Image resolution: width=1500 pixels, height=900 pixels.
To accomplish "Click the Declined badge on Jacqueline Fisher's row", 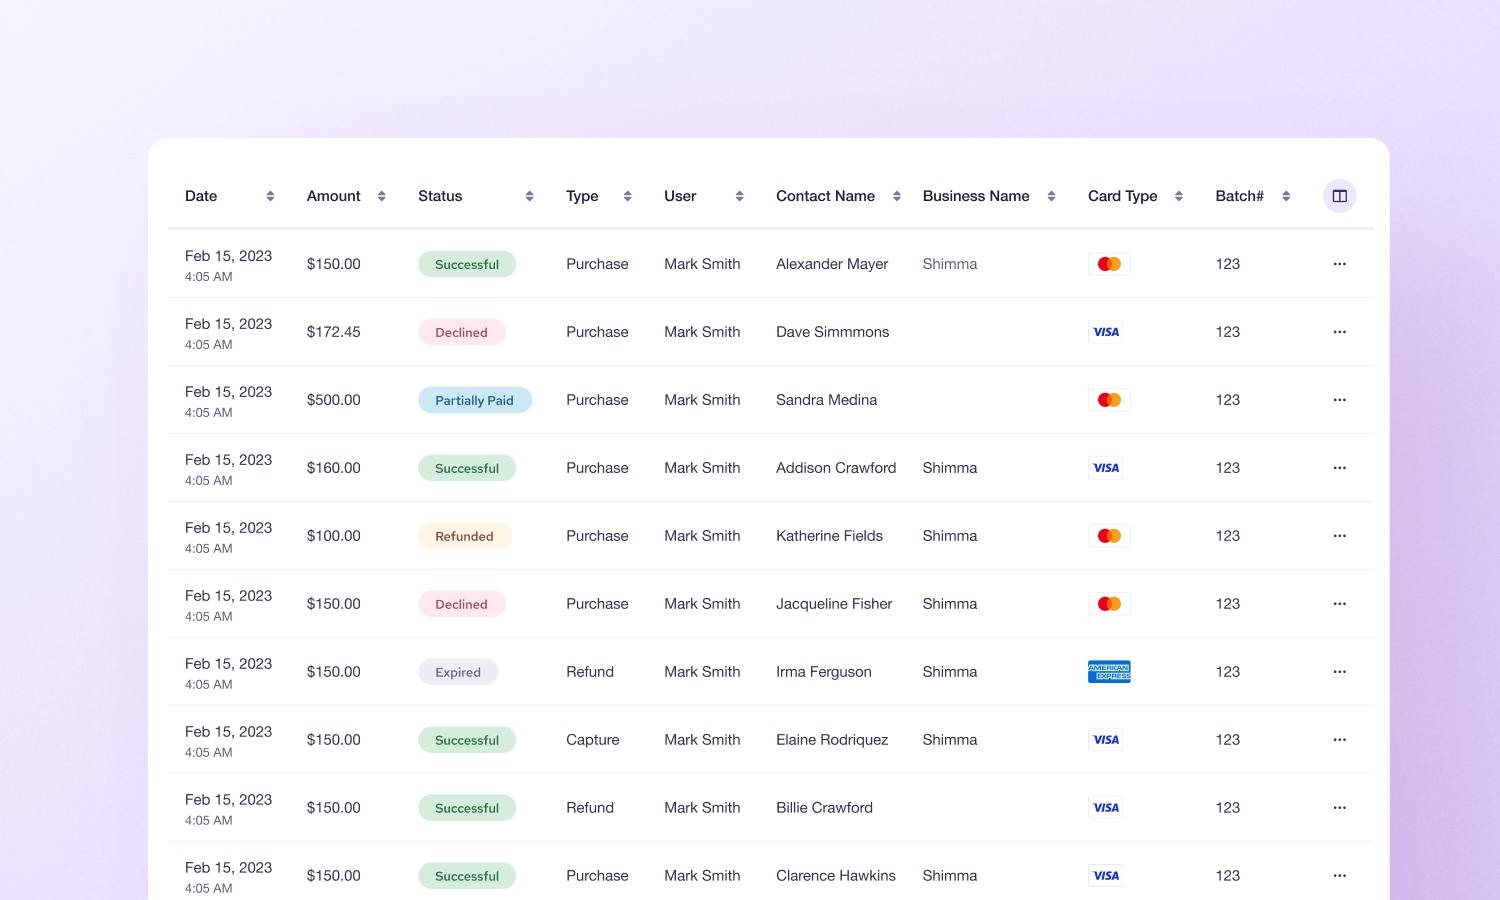I will [x=462, y=603].
